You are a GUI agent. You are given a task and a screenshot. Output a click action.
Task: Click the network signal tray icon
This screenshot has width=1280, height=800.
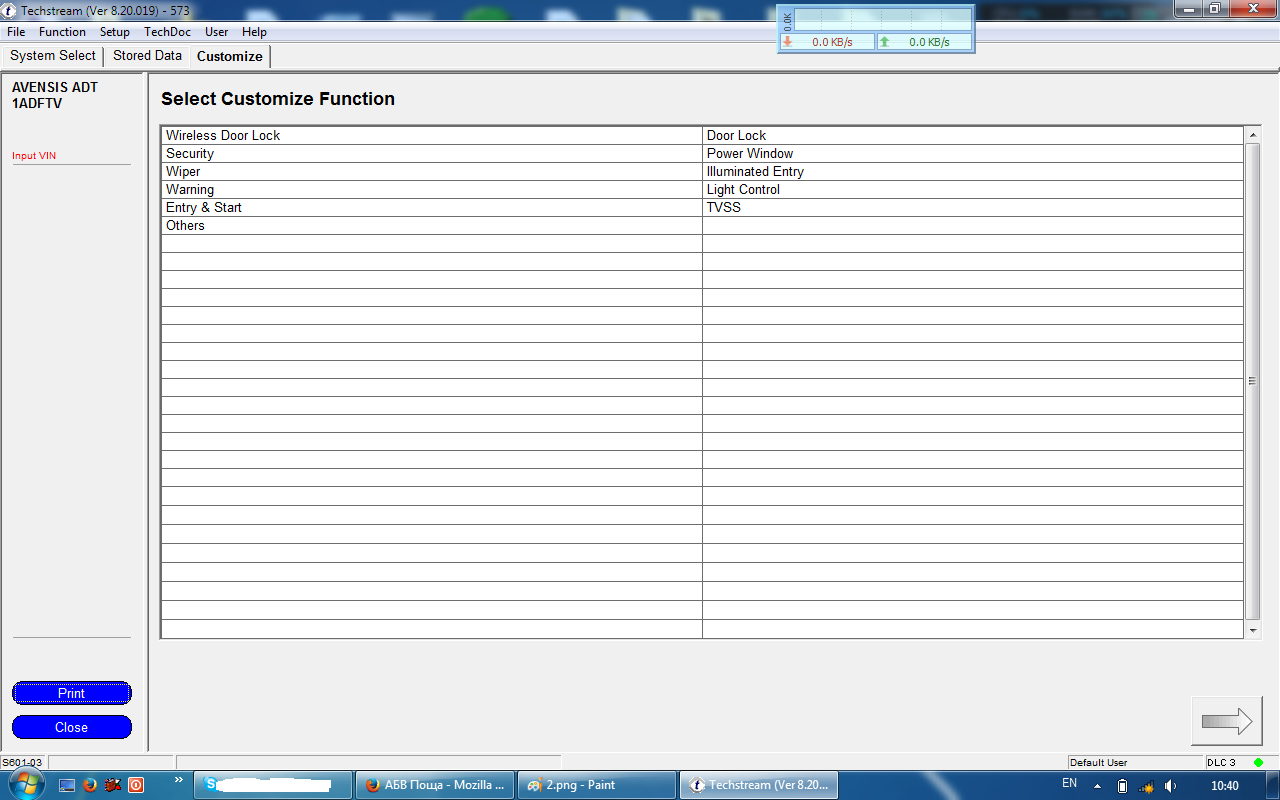click(x=1146, y=786)
